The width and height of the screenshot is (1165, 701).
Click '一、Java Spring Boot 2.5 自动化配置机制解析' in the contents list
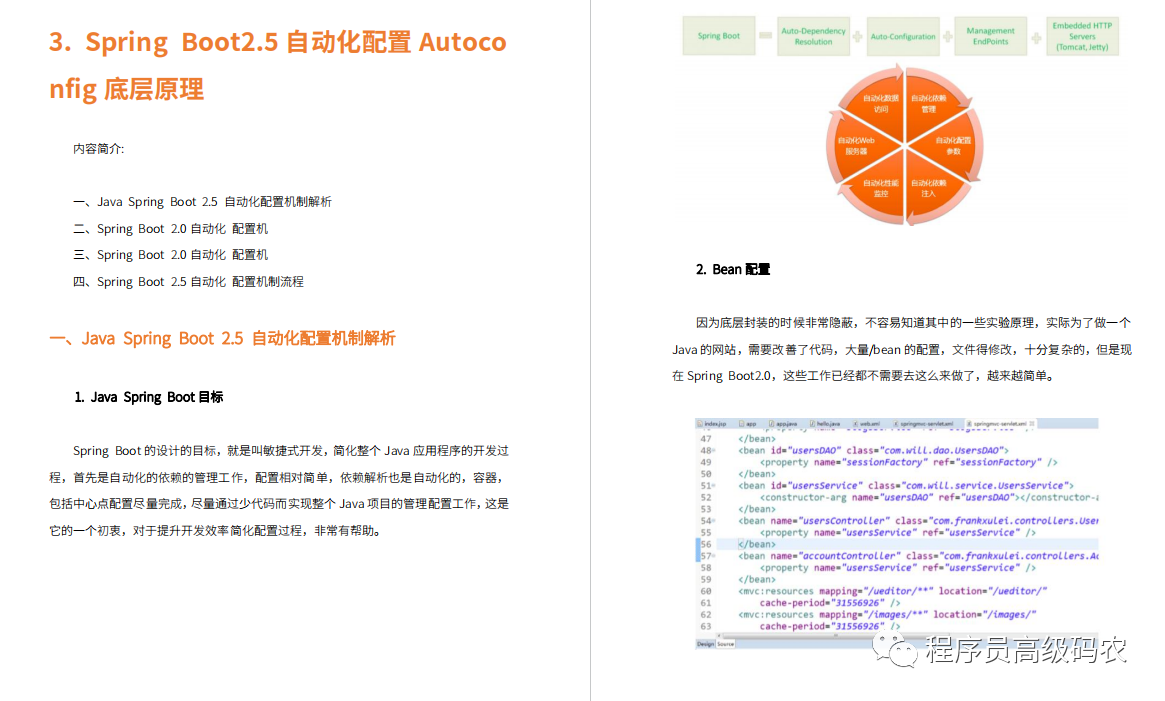coord(202,201)
